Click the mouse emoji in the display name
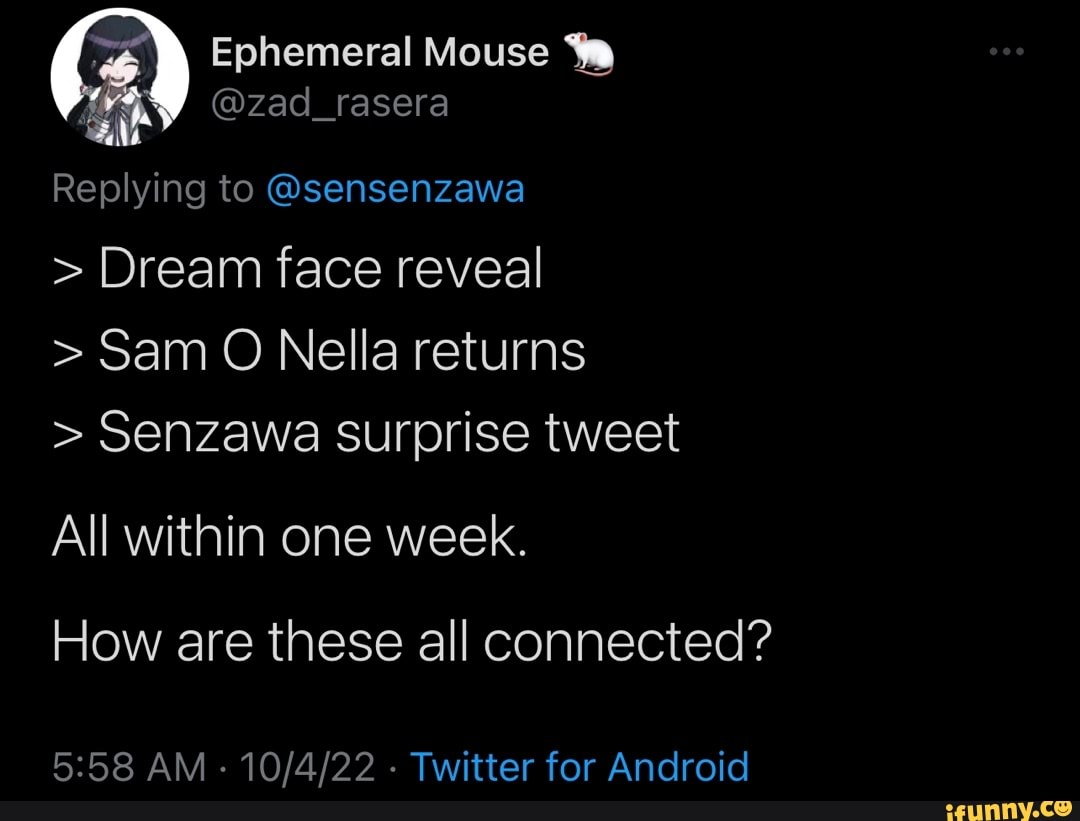Screen dimensions: 1080x821 click(x=590, y=52)
